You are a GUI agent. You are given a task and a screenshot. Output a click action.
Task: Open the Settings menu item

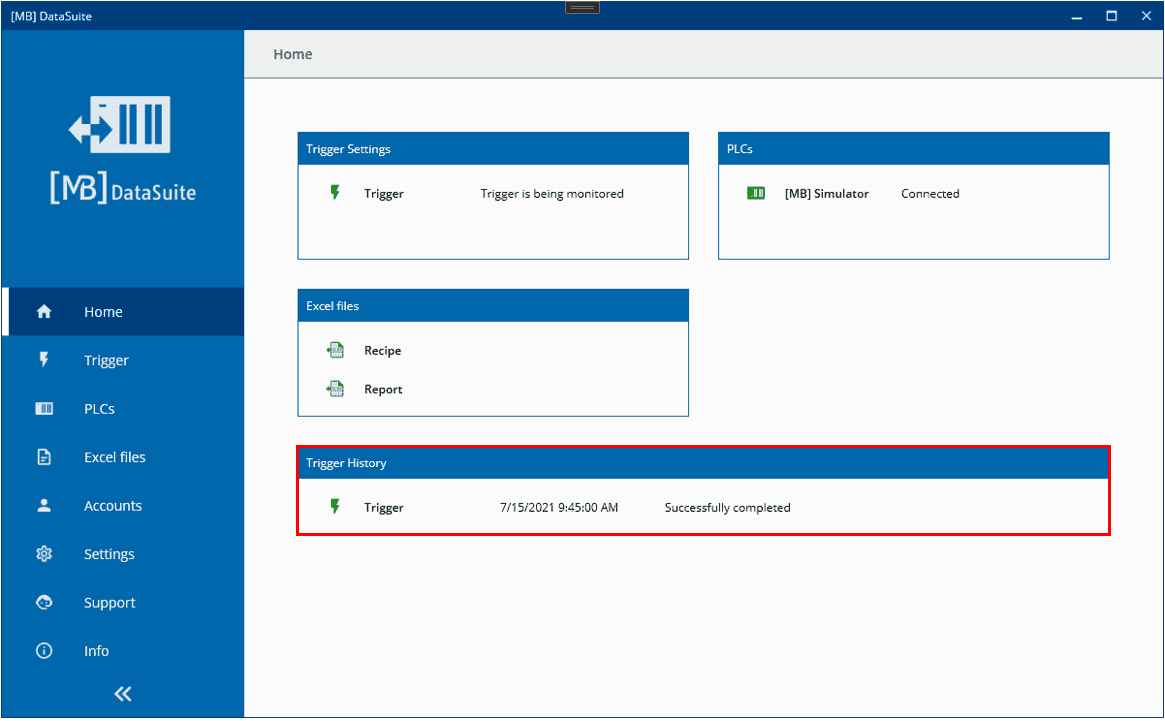[x=123, y=554]
